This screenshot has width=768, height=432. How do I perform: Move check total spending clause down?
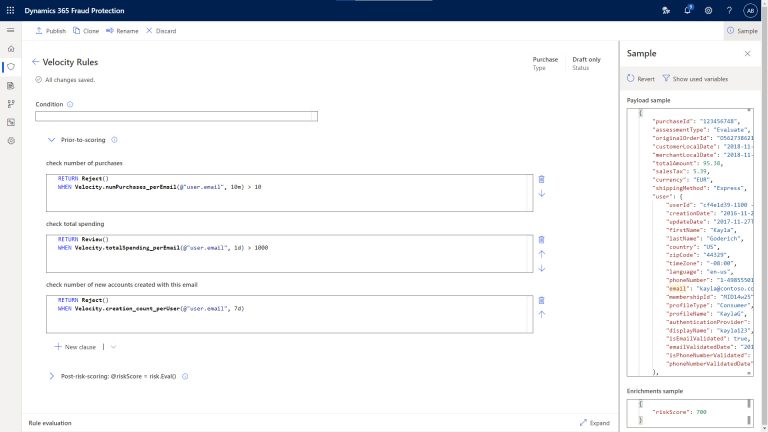tap(541, 268)
